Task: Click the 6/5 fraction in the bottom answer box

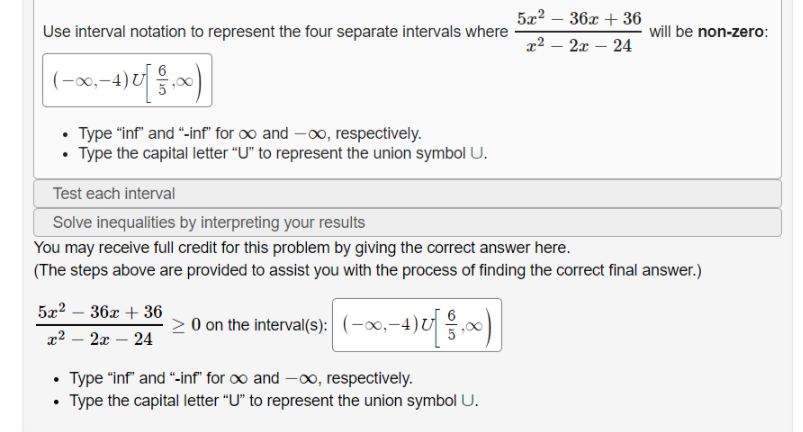Action: pyautogui.click(x=452, y=324)
